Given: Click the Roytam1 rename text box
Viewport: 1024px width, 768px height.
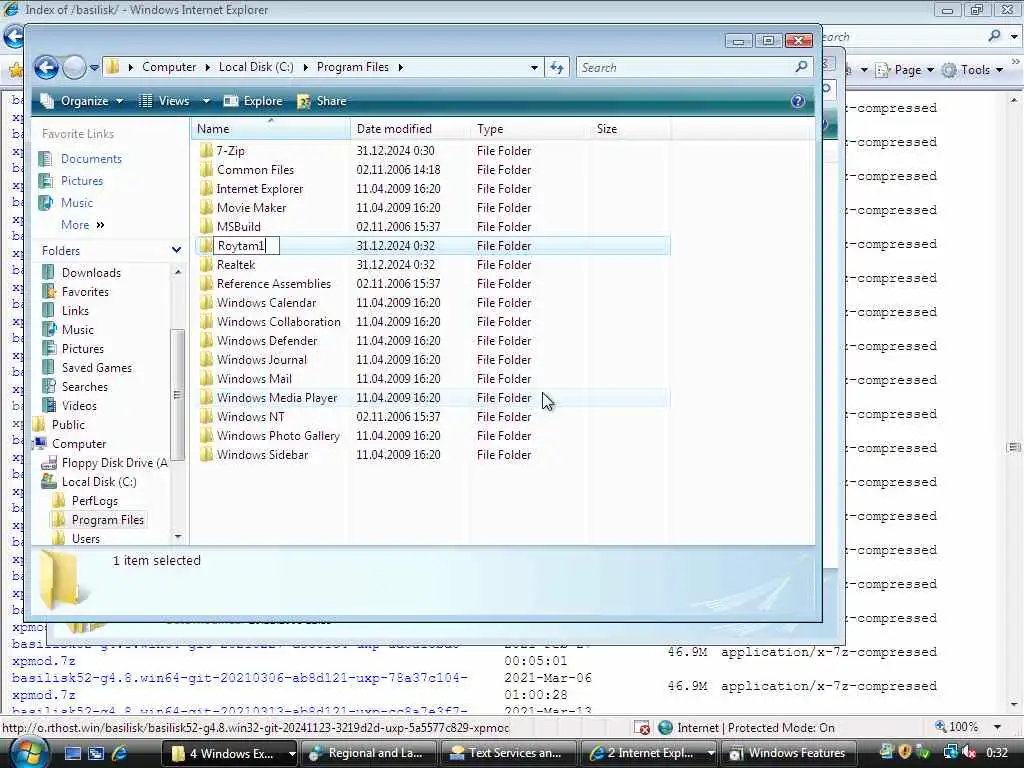Looking at the screenshot, I should click(247, 246).
